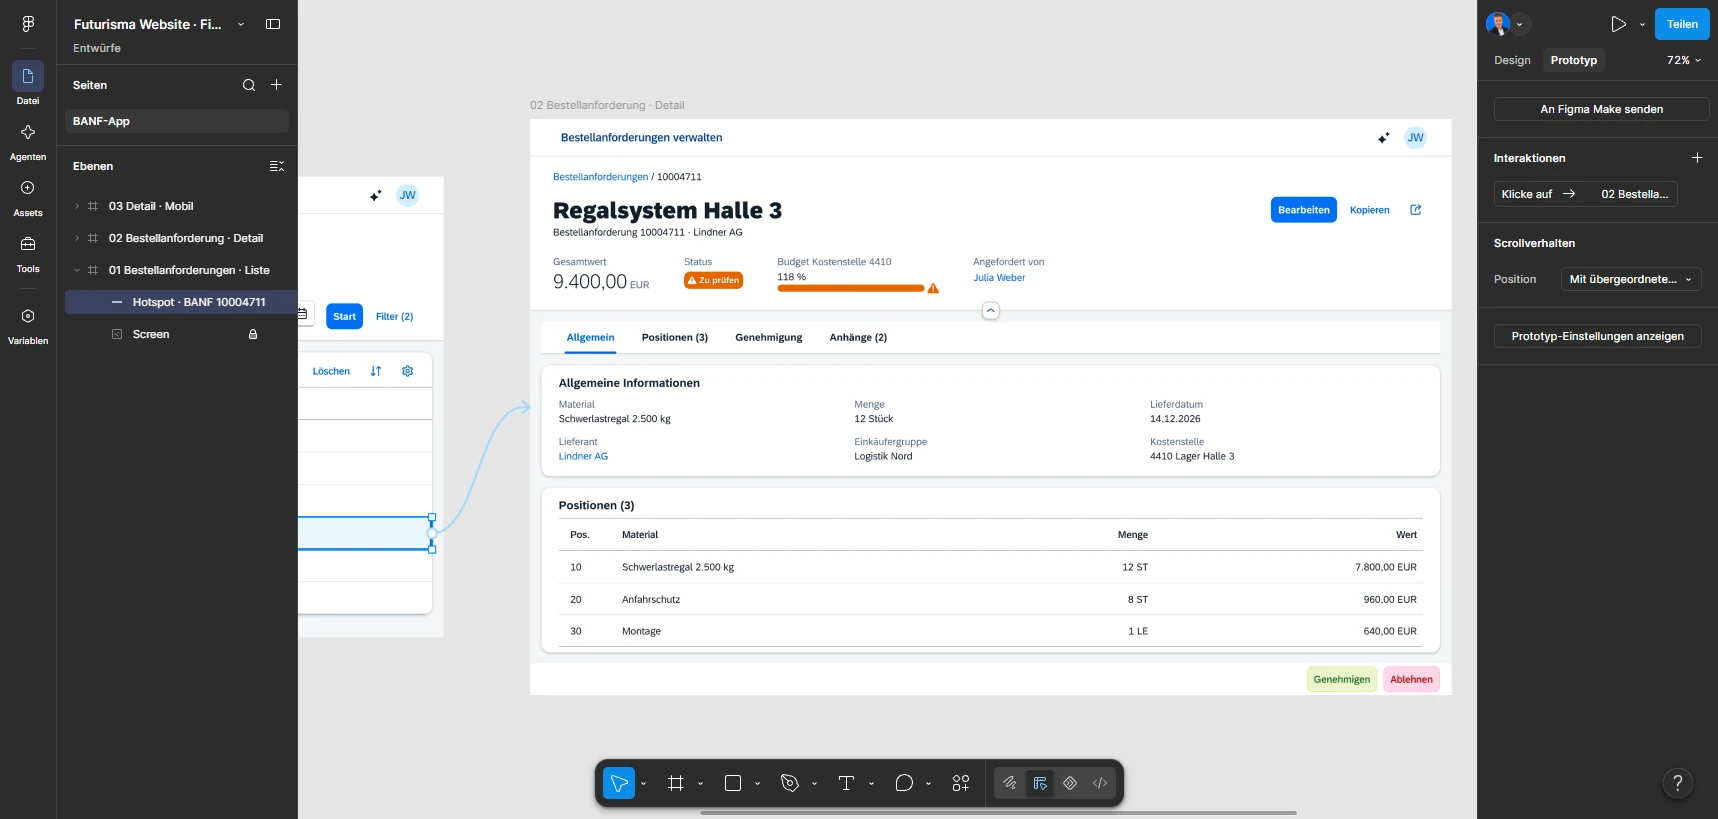Switch to Figma Sites mode icon
This screenshot has width=1718, height=819.
(1070, 783)
